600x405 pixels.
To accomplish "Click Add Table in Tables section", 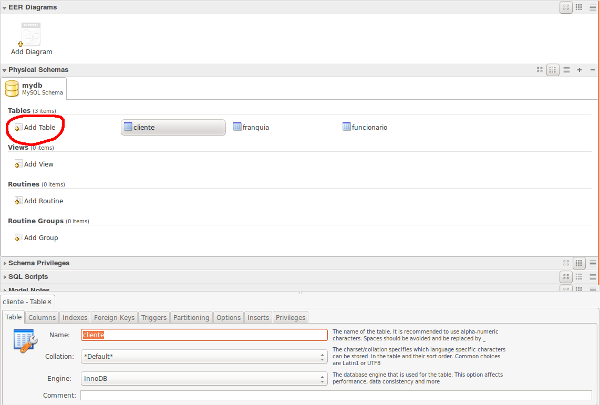I will [35, 127].
